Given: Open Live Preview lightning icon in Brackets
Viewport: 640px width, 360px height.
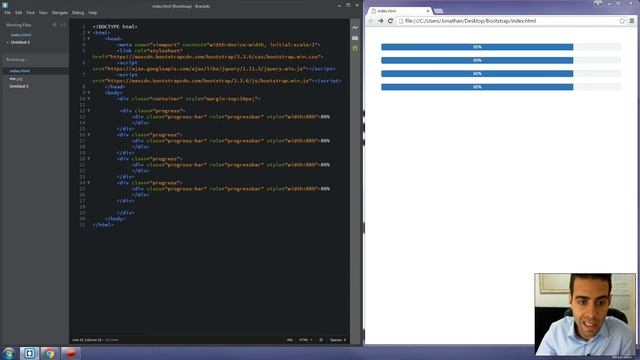Looking at the screenshot, I should 355,27.
